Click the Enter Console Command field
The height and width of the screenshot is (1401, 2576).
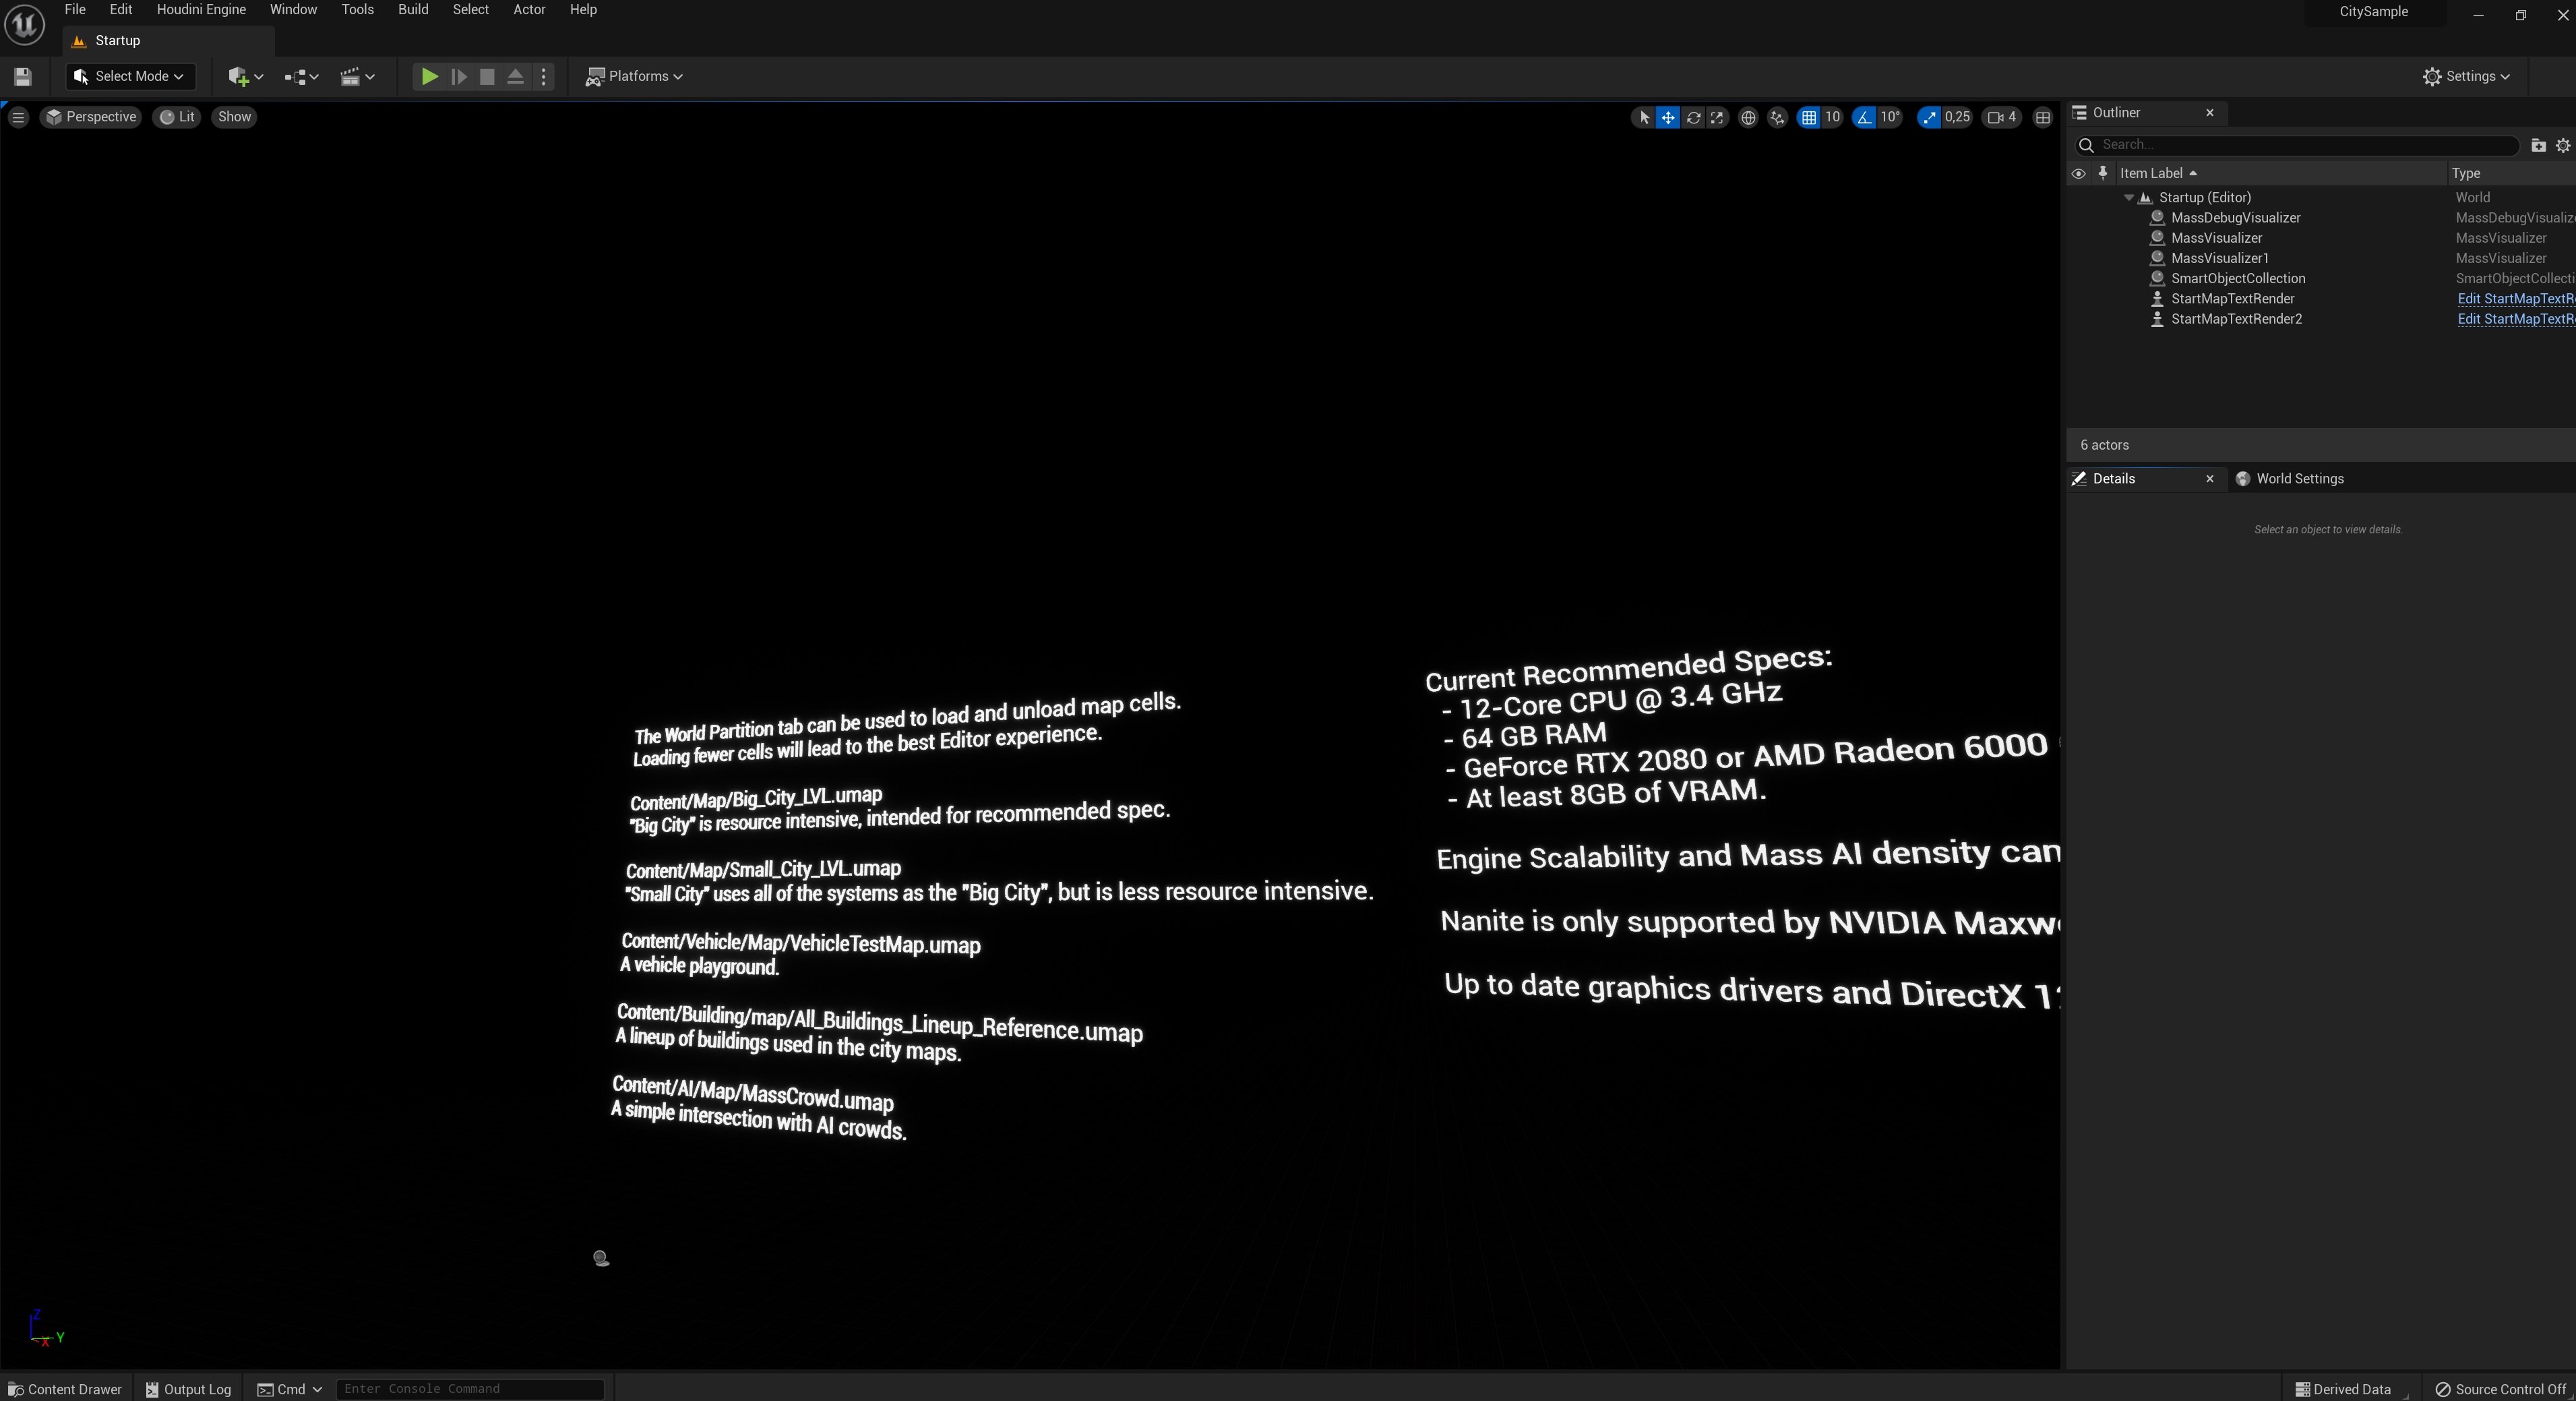[x=470, y=1389]
